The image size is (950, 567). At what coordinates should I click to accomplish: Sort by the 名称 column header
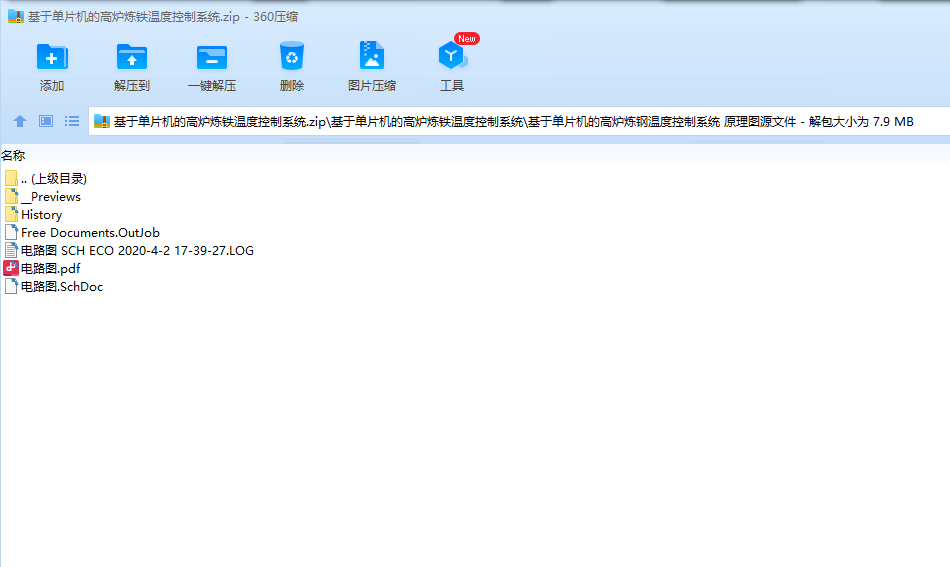pyautogui.click(x=13, y=156)
